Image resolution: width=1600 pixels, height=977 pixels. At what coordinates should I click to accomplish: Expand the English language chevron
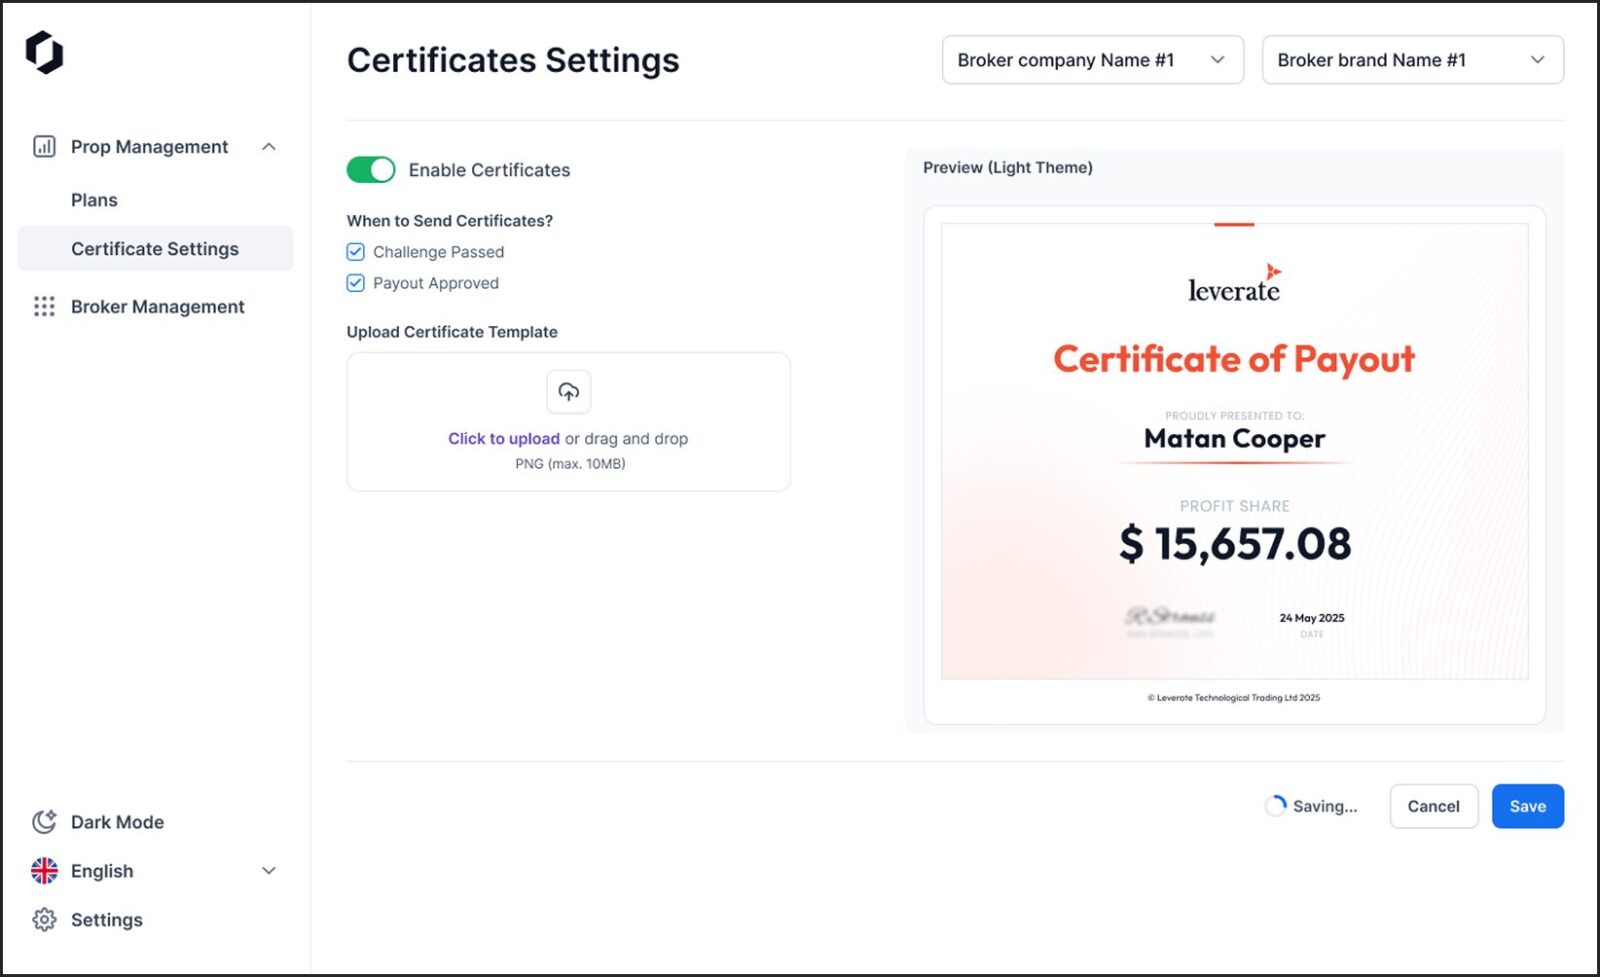point(268,871)
